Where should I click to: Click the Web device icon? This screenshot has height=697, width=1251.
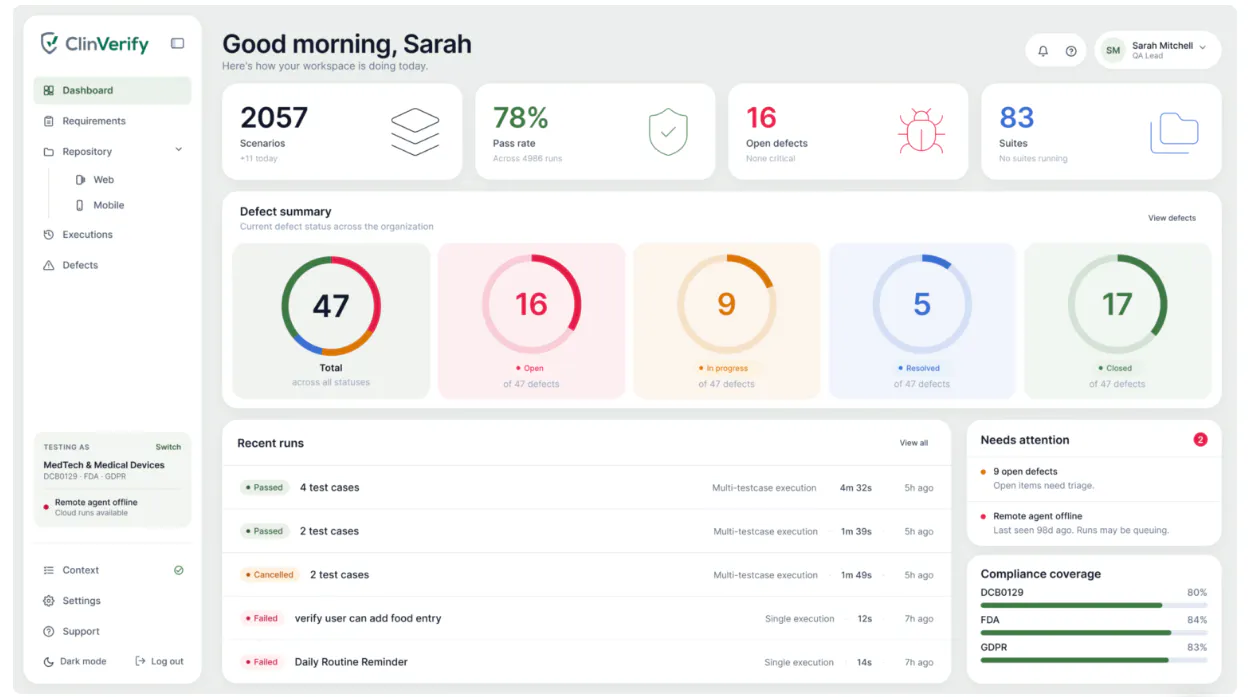[x=80, y=180]
